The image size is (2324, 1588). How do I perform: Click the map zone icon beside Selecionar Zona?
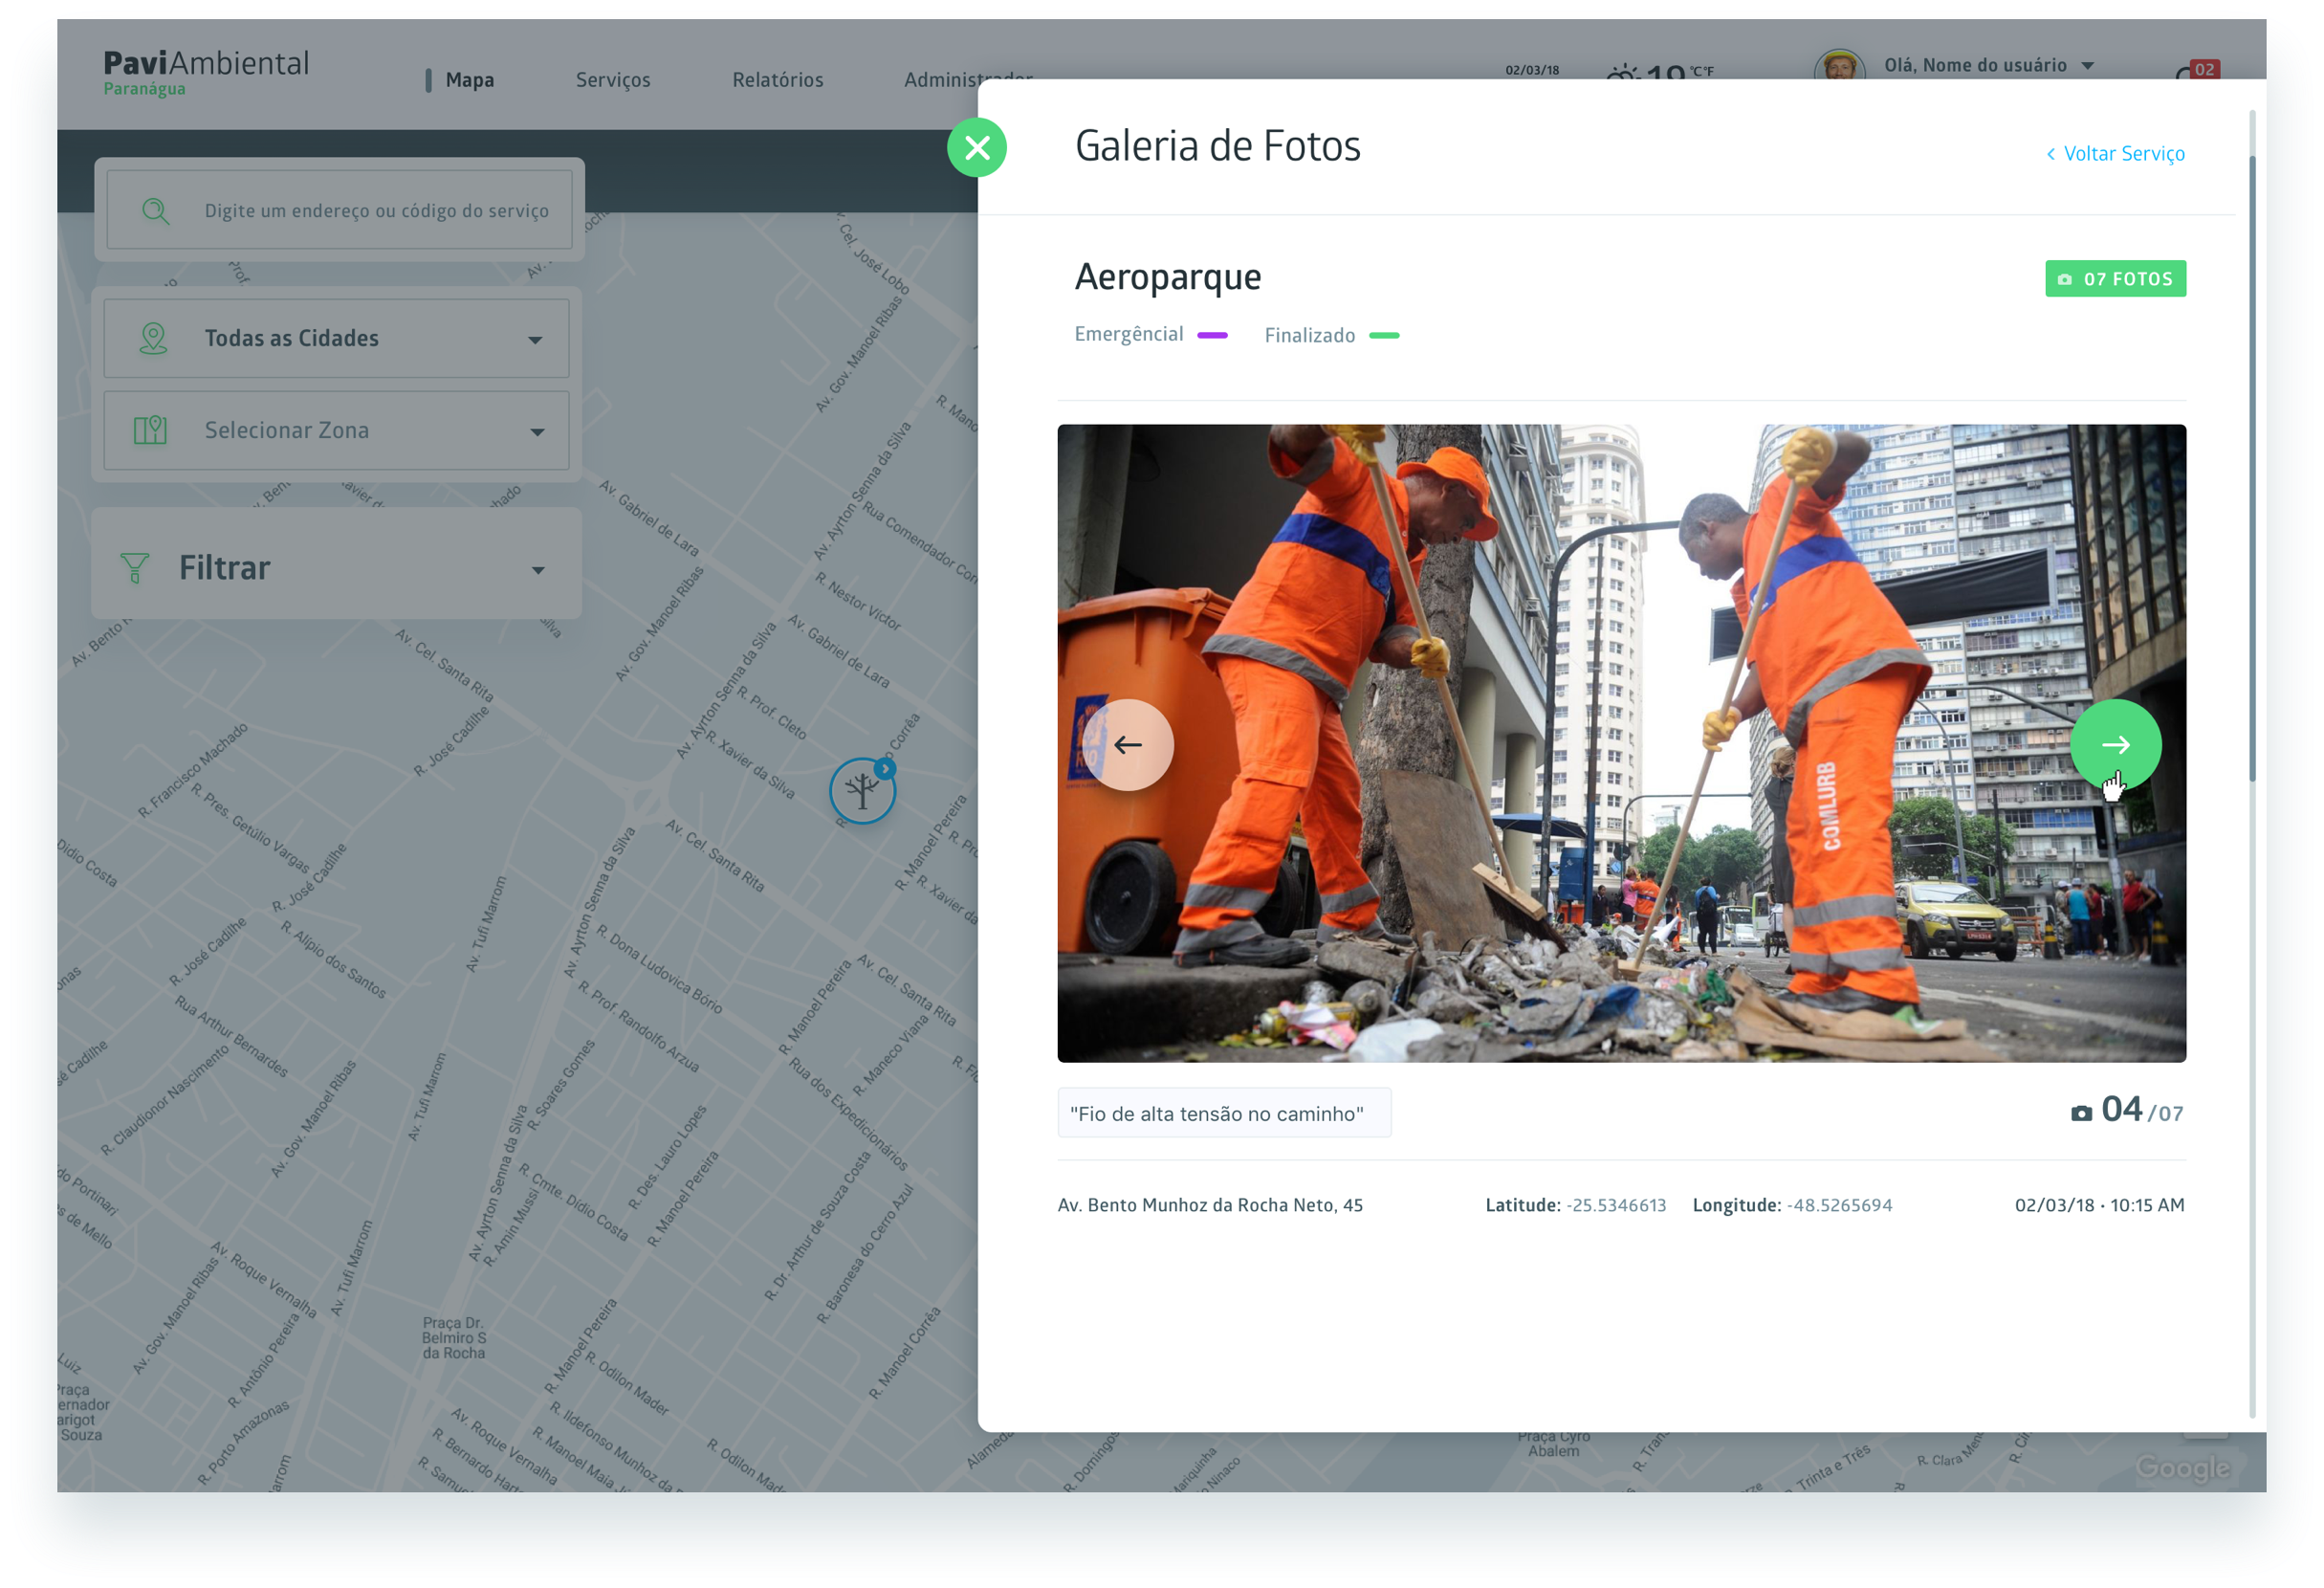pos(150,430)
